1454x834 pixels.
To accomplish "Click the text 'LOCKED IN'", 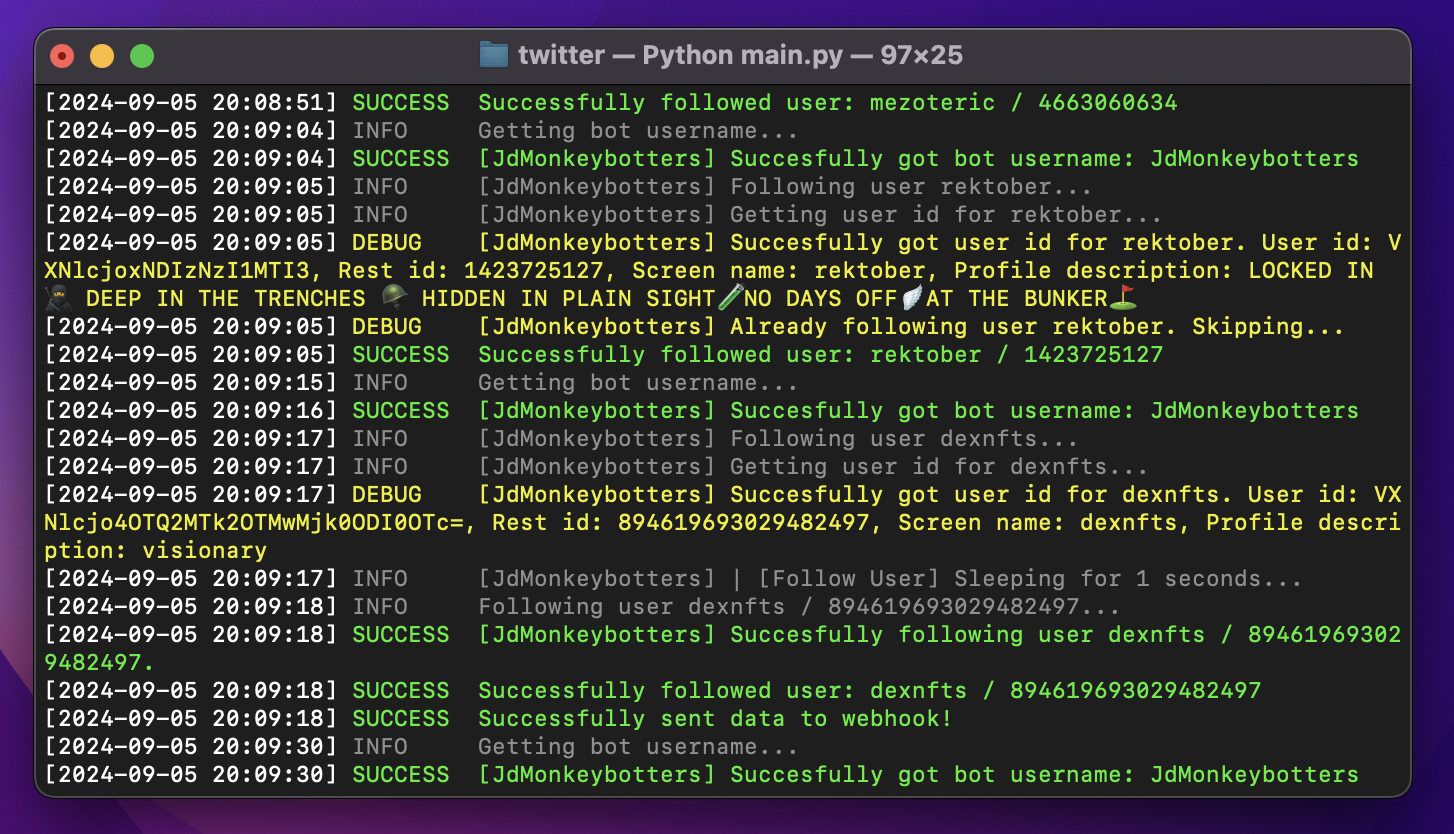I will coord(1311,270).
